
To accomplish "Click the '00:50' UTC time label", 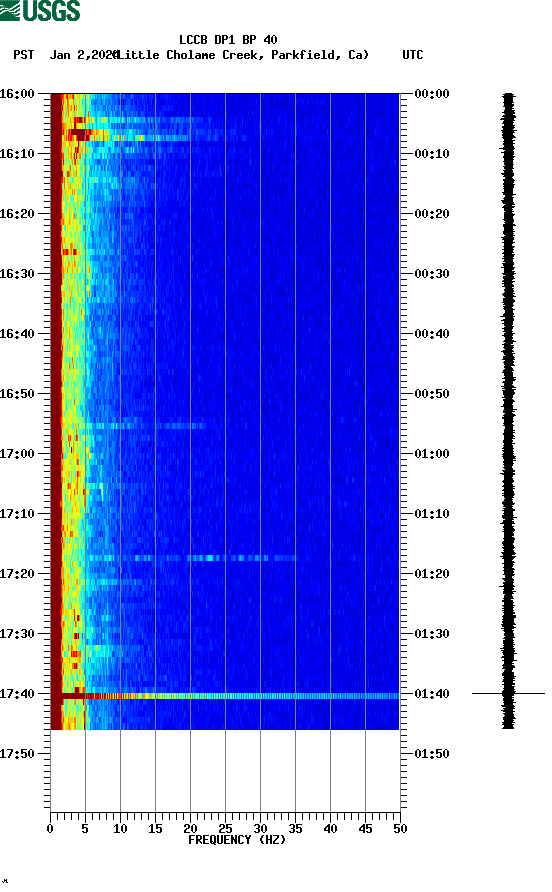I will (x=432, y=394).
